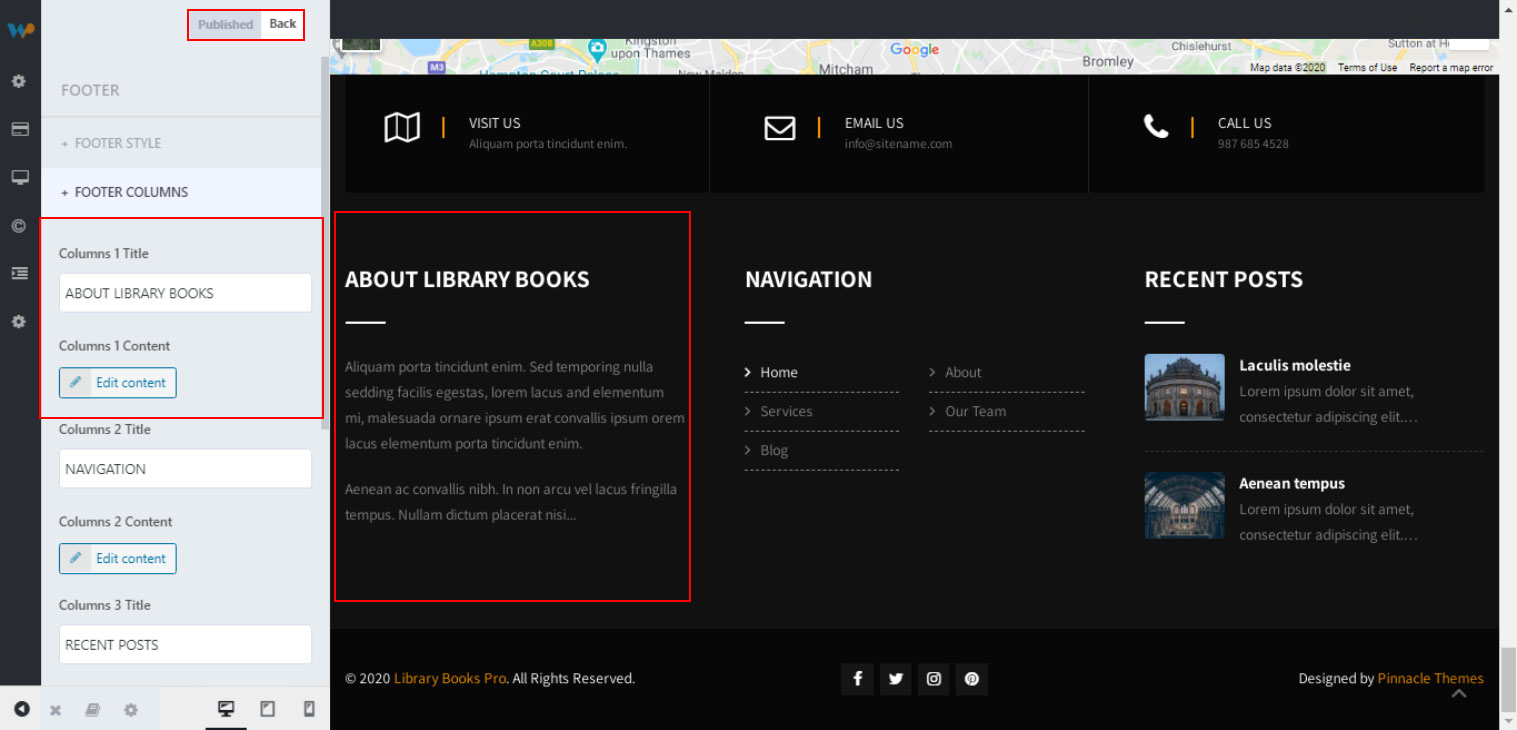This screenshot has height=730, width=1517.
Task: Click the Twitter icon in the footer
Action: click(x=896, y=679)
